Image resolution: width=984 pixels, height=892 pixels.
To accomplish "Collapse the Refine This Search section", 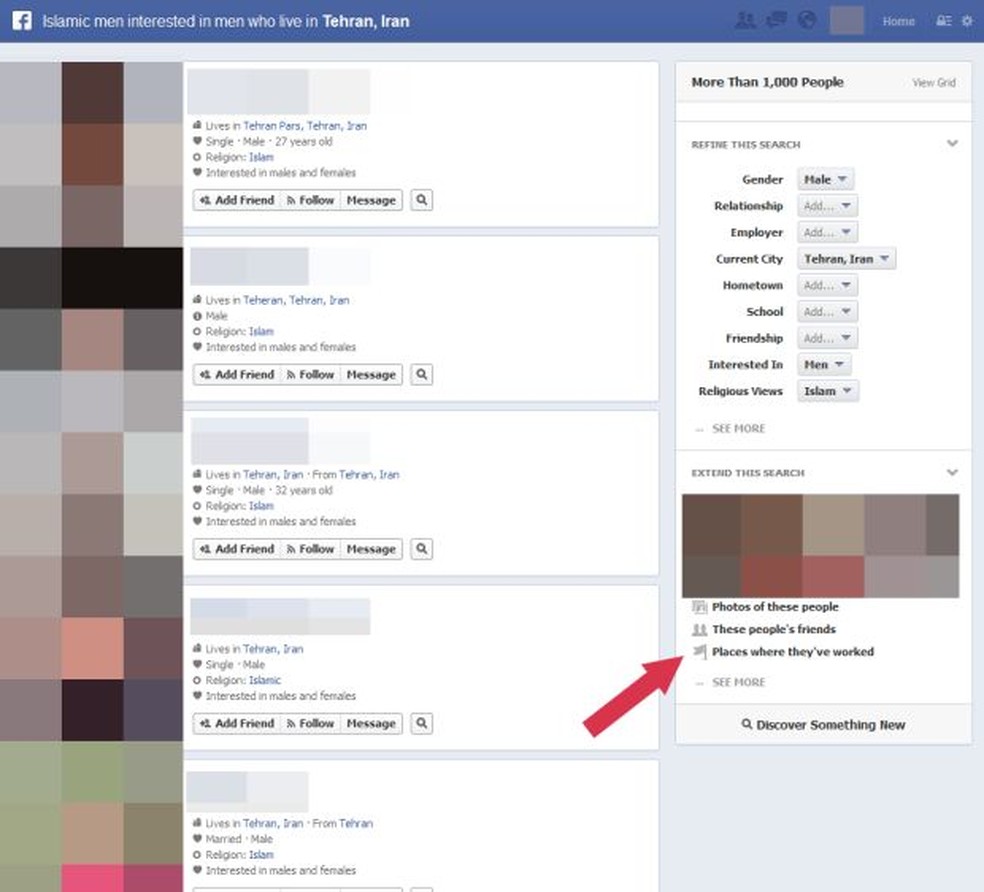I will point(951,143).
